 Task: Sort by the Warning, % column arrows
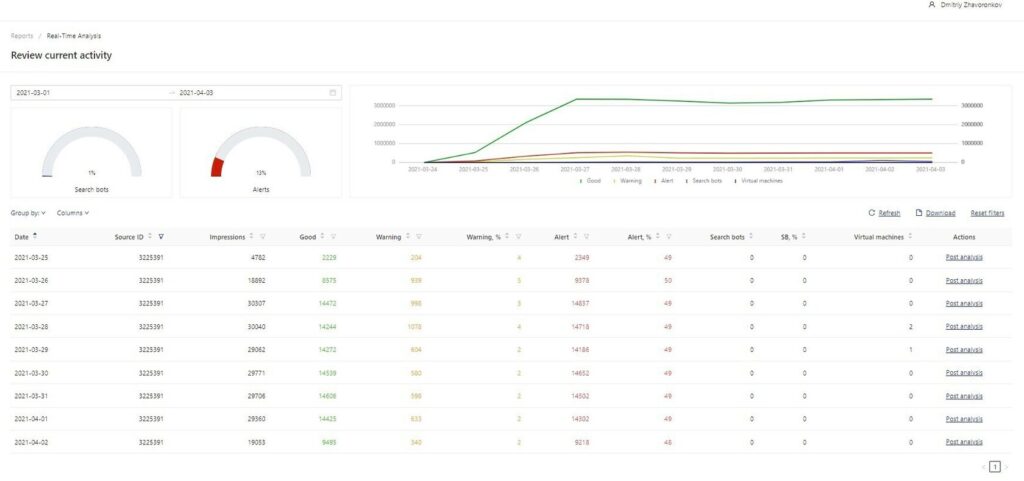pyautogui.click(x=506, y=237)
